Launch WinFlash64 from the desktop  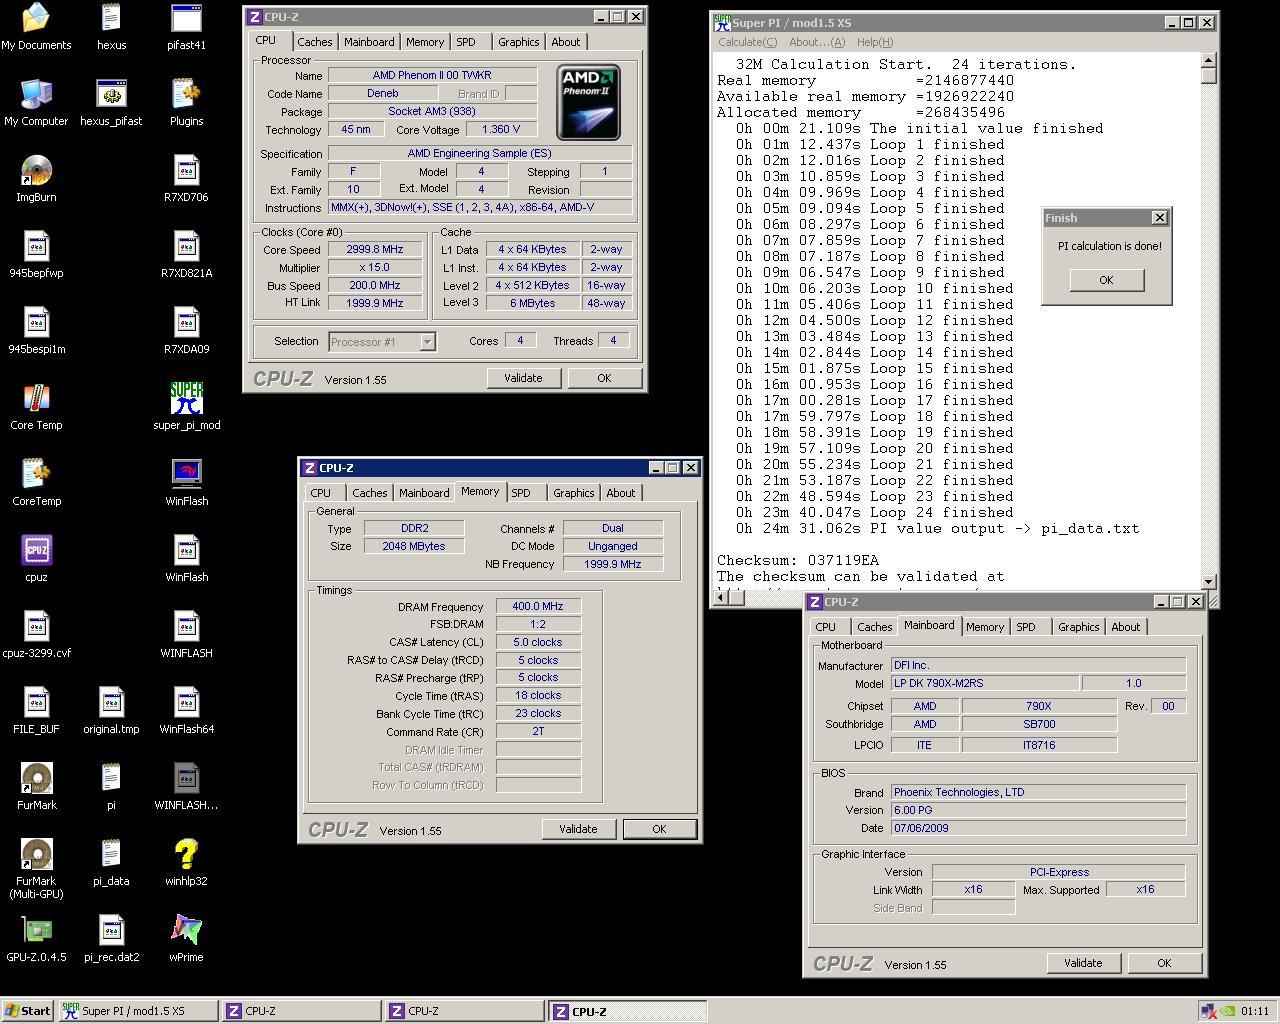point(186,710)
